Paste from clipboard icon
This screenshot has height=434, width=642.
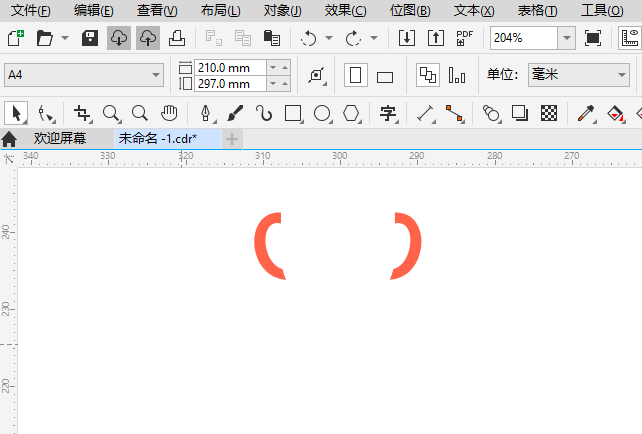(272, 38)
